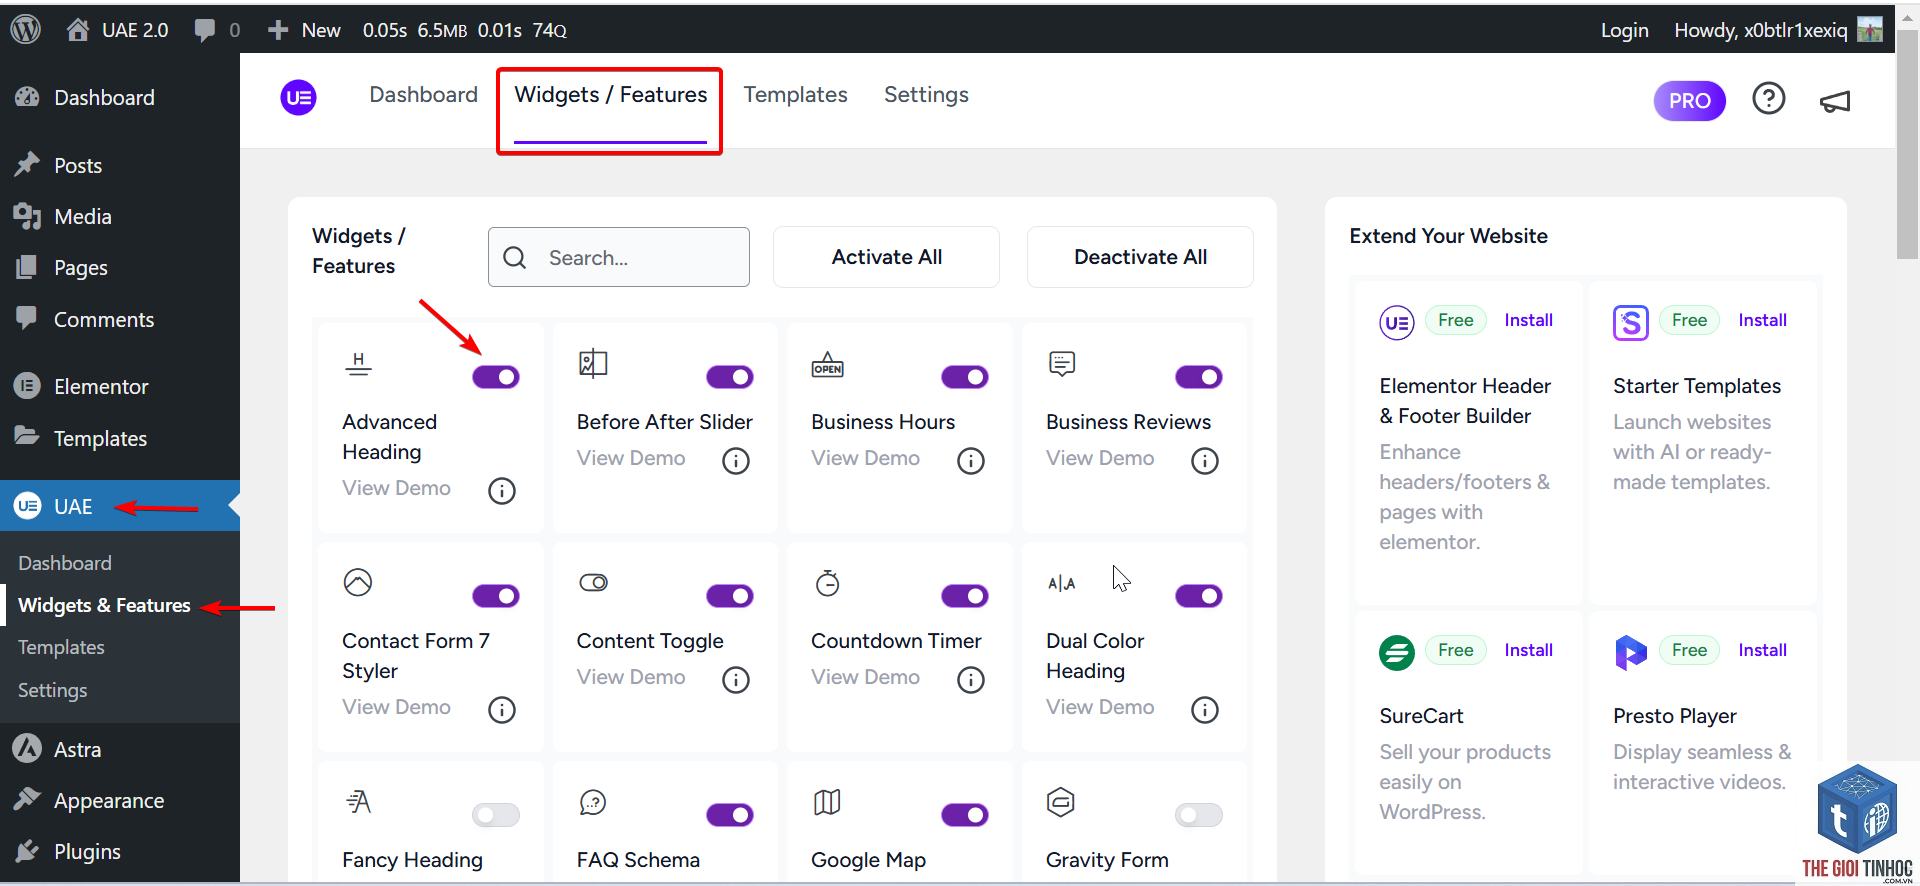Image resolution: width=1920 pixels, height=886 pixels.
Task: Disable the Dual Color Heading toggle
Action: [1199, 596]
